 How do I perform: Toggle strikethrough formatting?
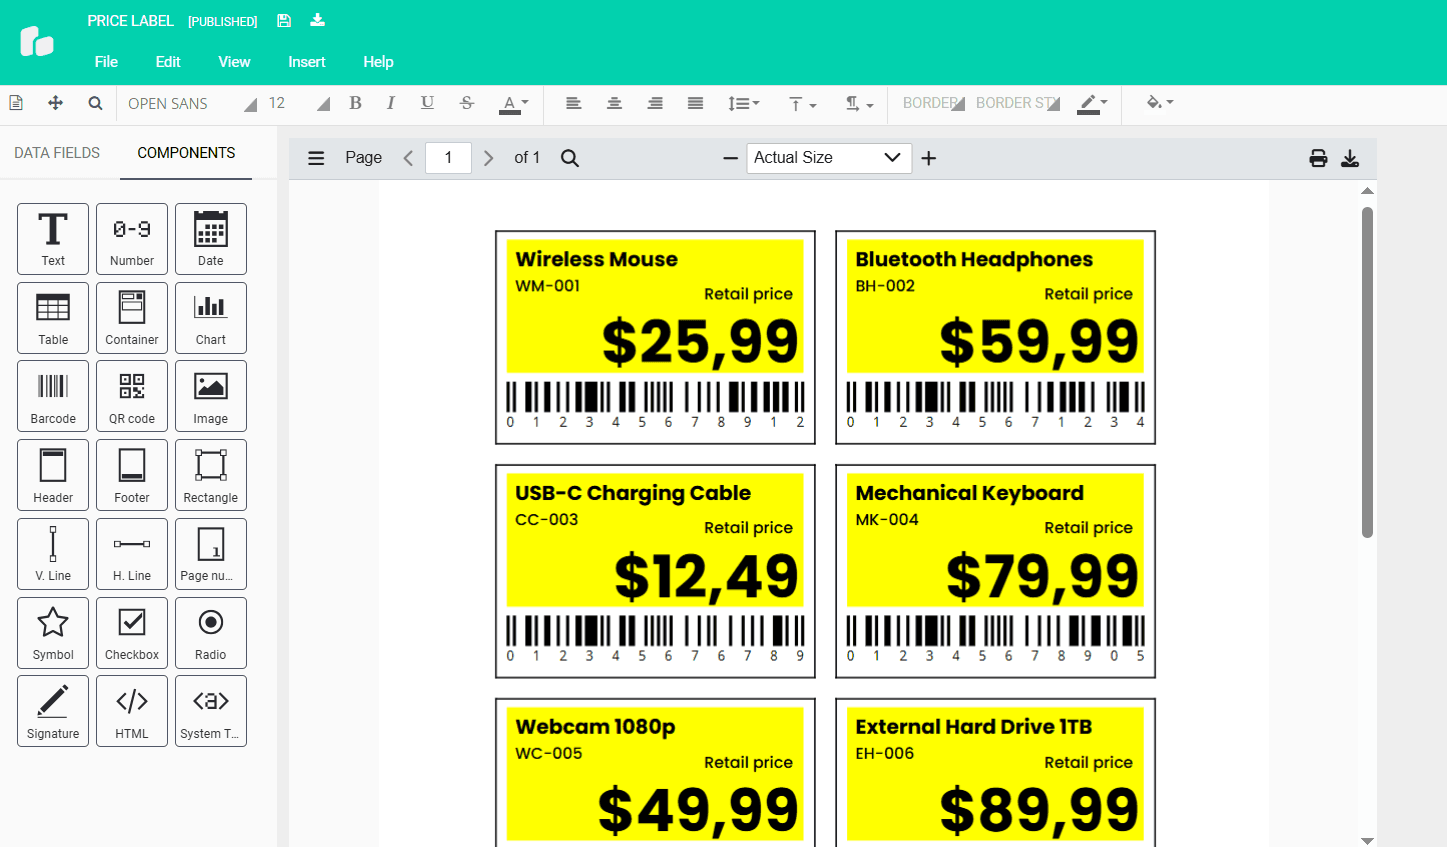466,103
